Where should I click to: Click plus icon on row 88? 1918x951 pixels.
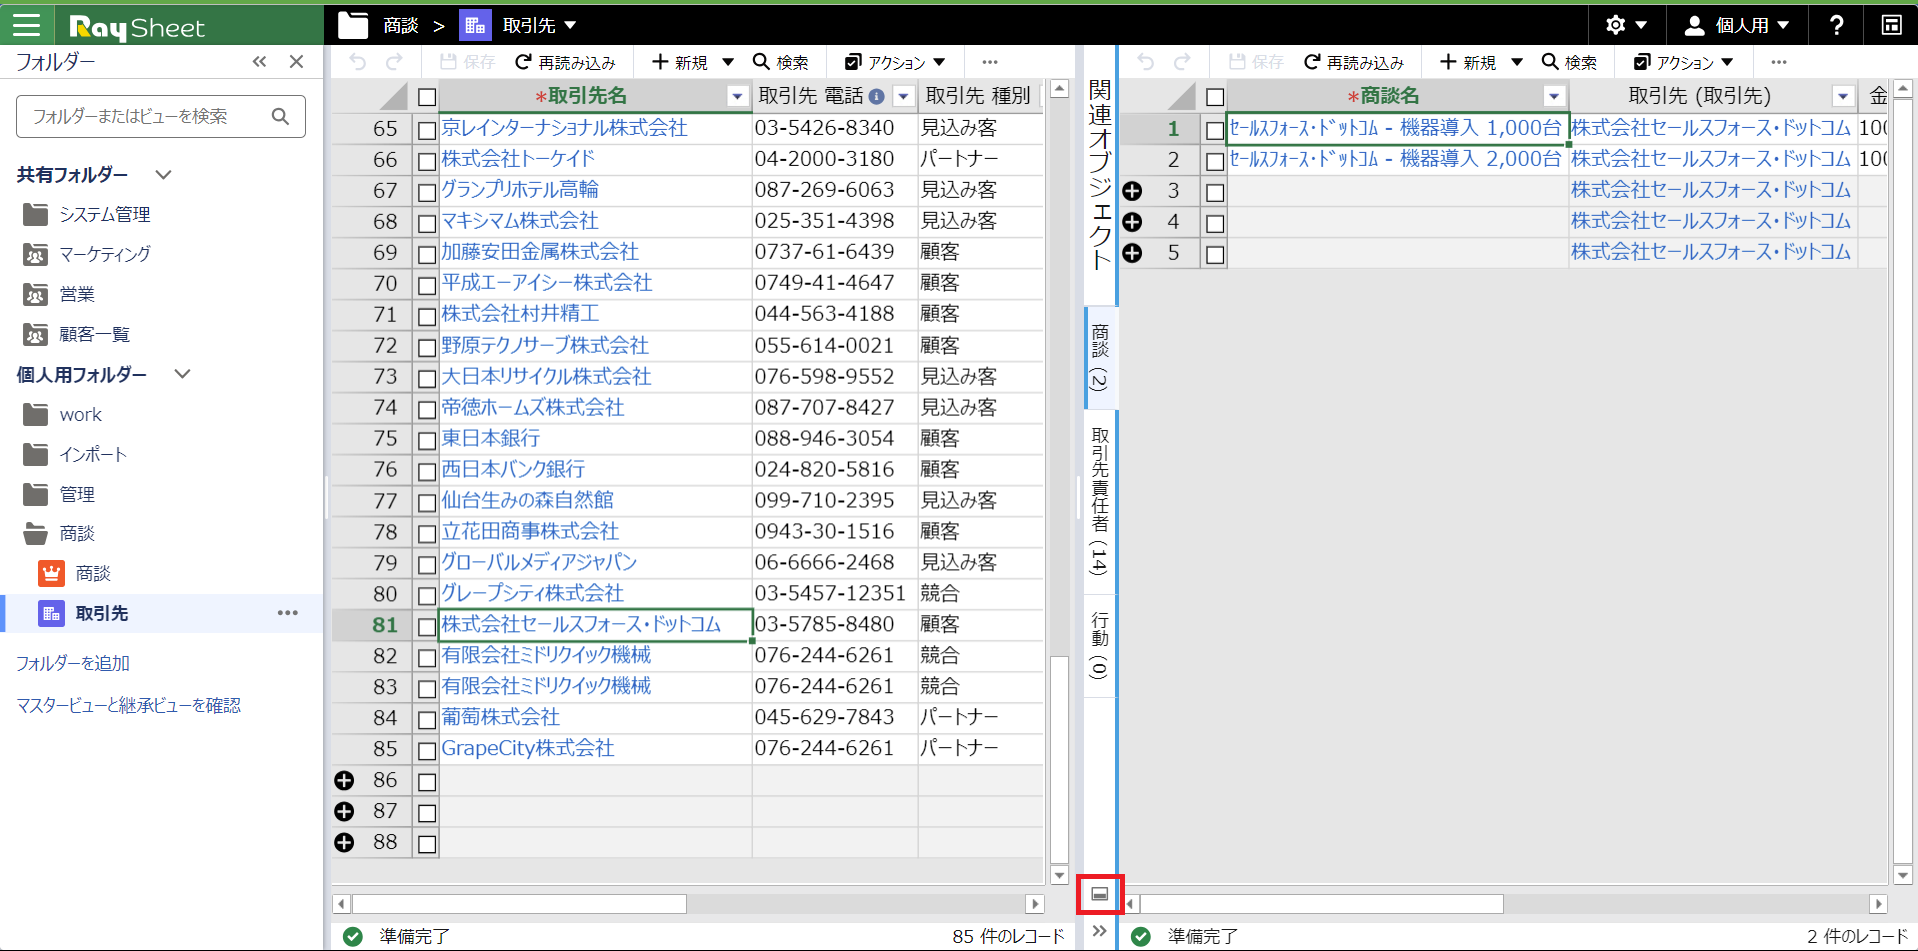tap(344, 842)
